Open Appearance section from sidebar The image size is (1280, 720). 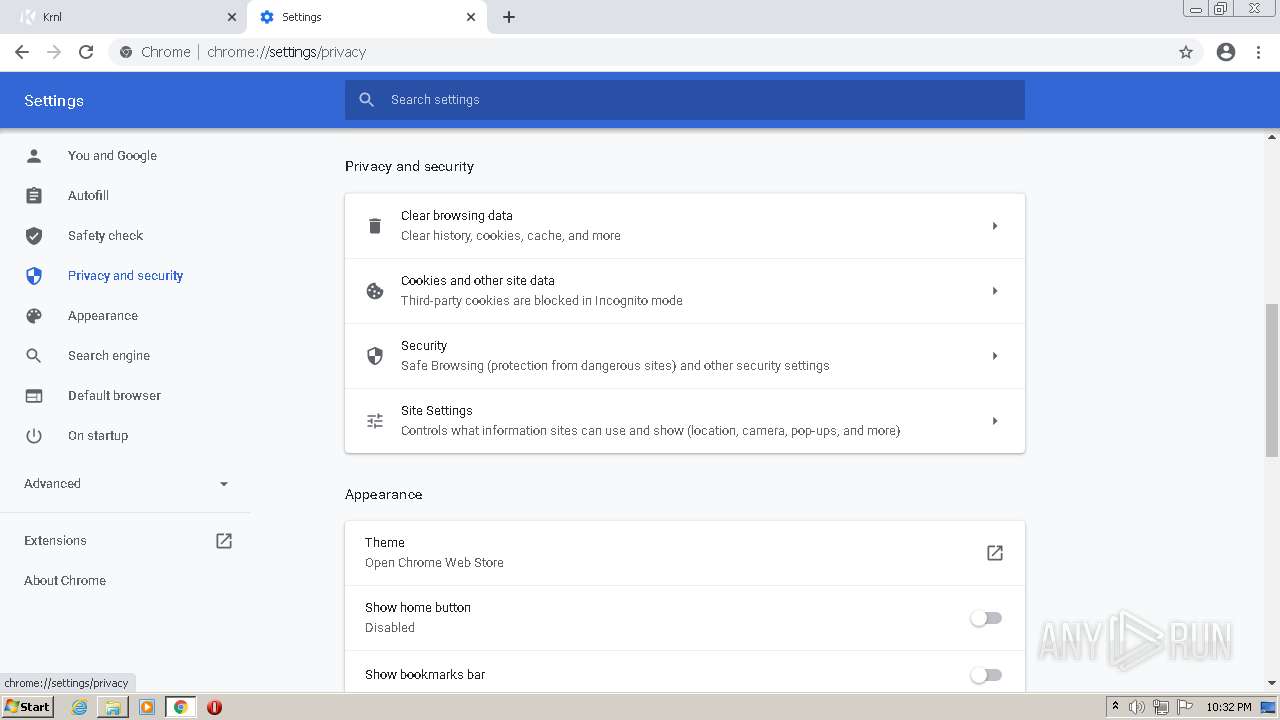tap(103, 316)
